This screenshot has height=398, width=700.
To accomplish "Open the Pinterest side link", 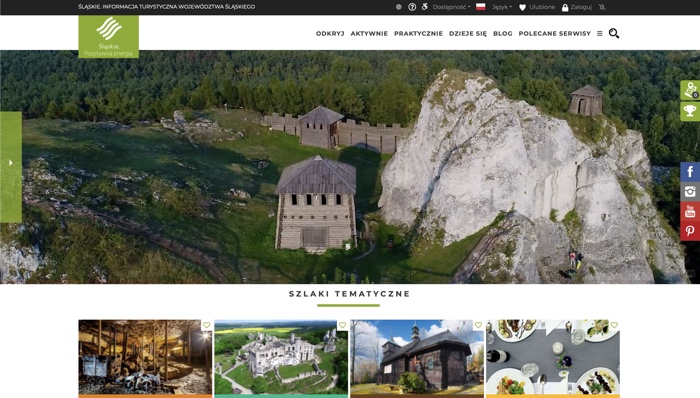I will [x=690, y=231].
